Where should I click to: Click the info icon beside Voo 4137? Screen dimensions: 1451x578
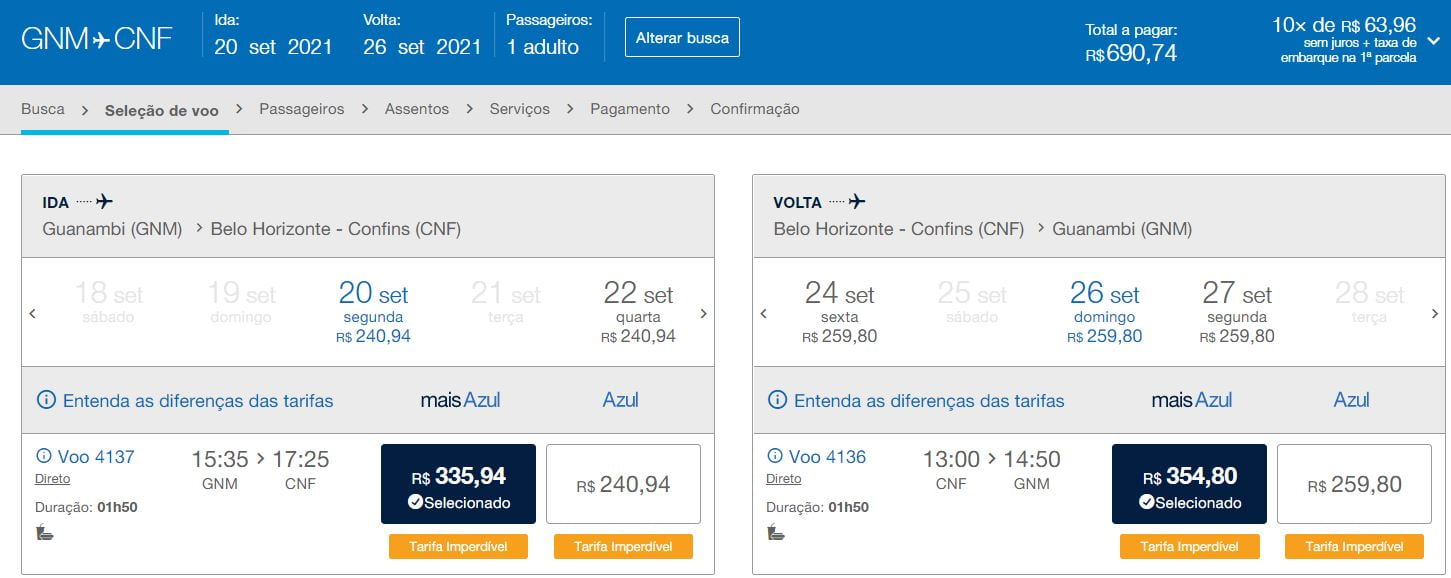pos(44,457)
